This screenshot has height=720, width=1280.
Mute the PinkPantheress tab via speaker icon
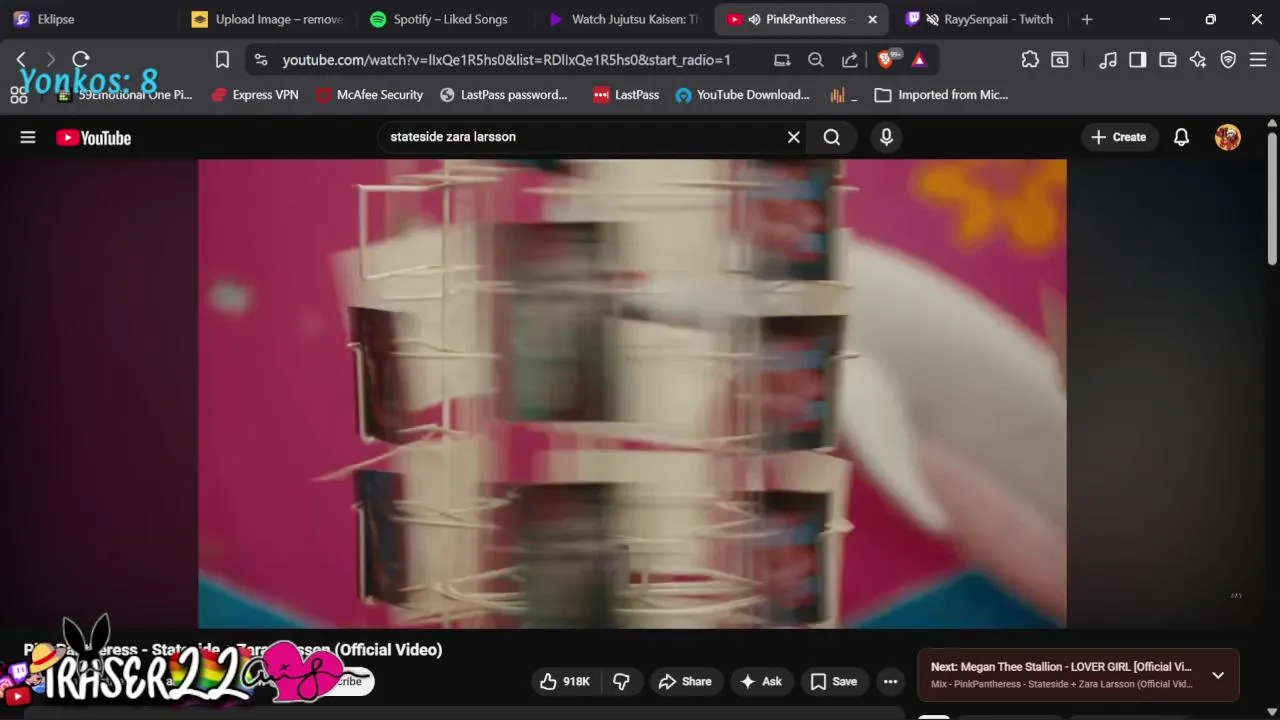point(755,19)
